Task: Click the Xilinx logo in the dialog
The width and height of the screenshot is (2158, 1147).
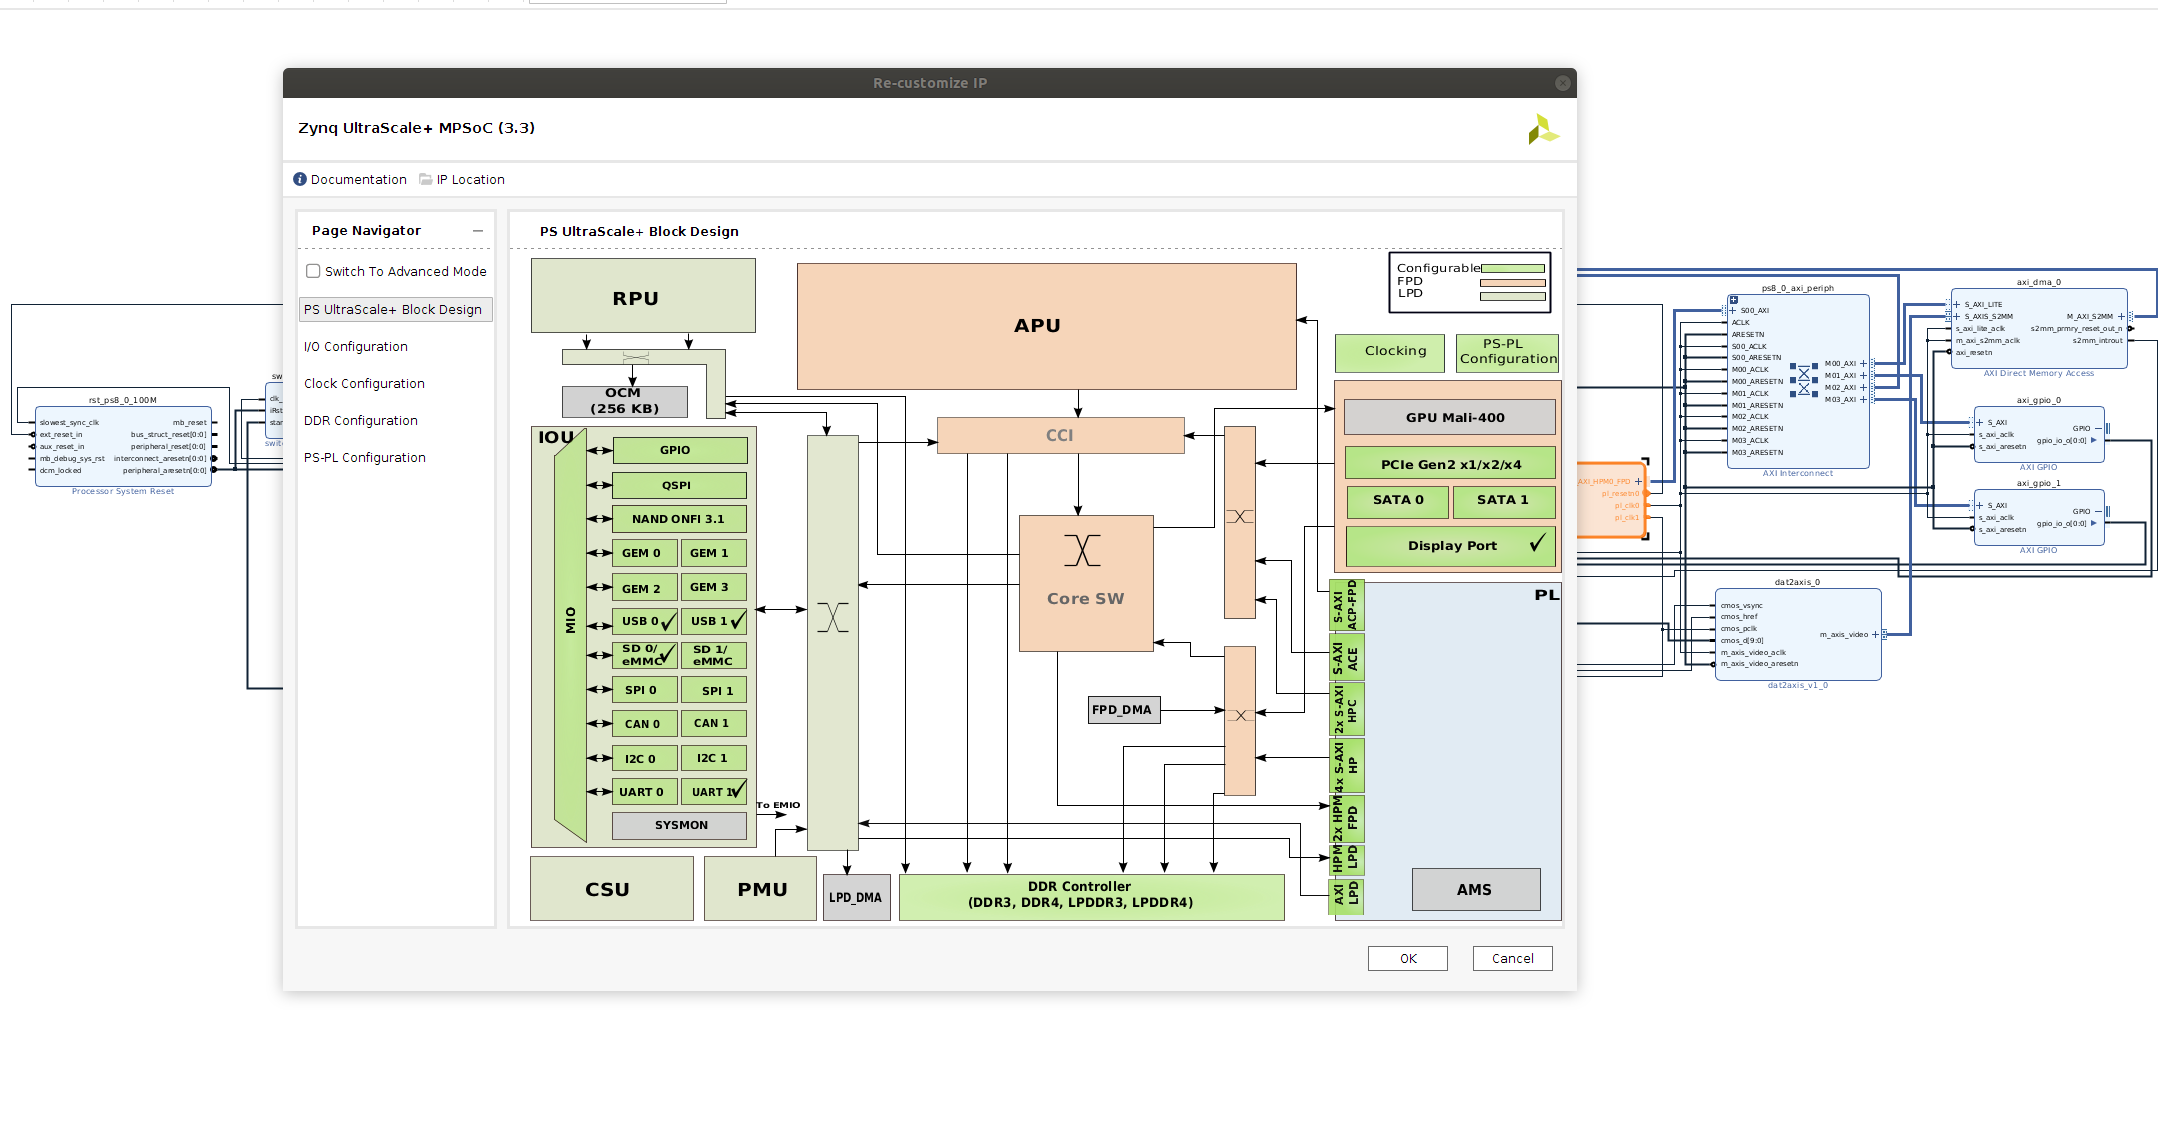Action: (x=1541, y=128)
